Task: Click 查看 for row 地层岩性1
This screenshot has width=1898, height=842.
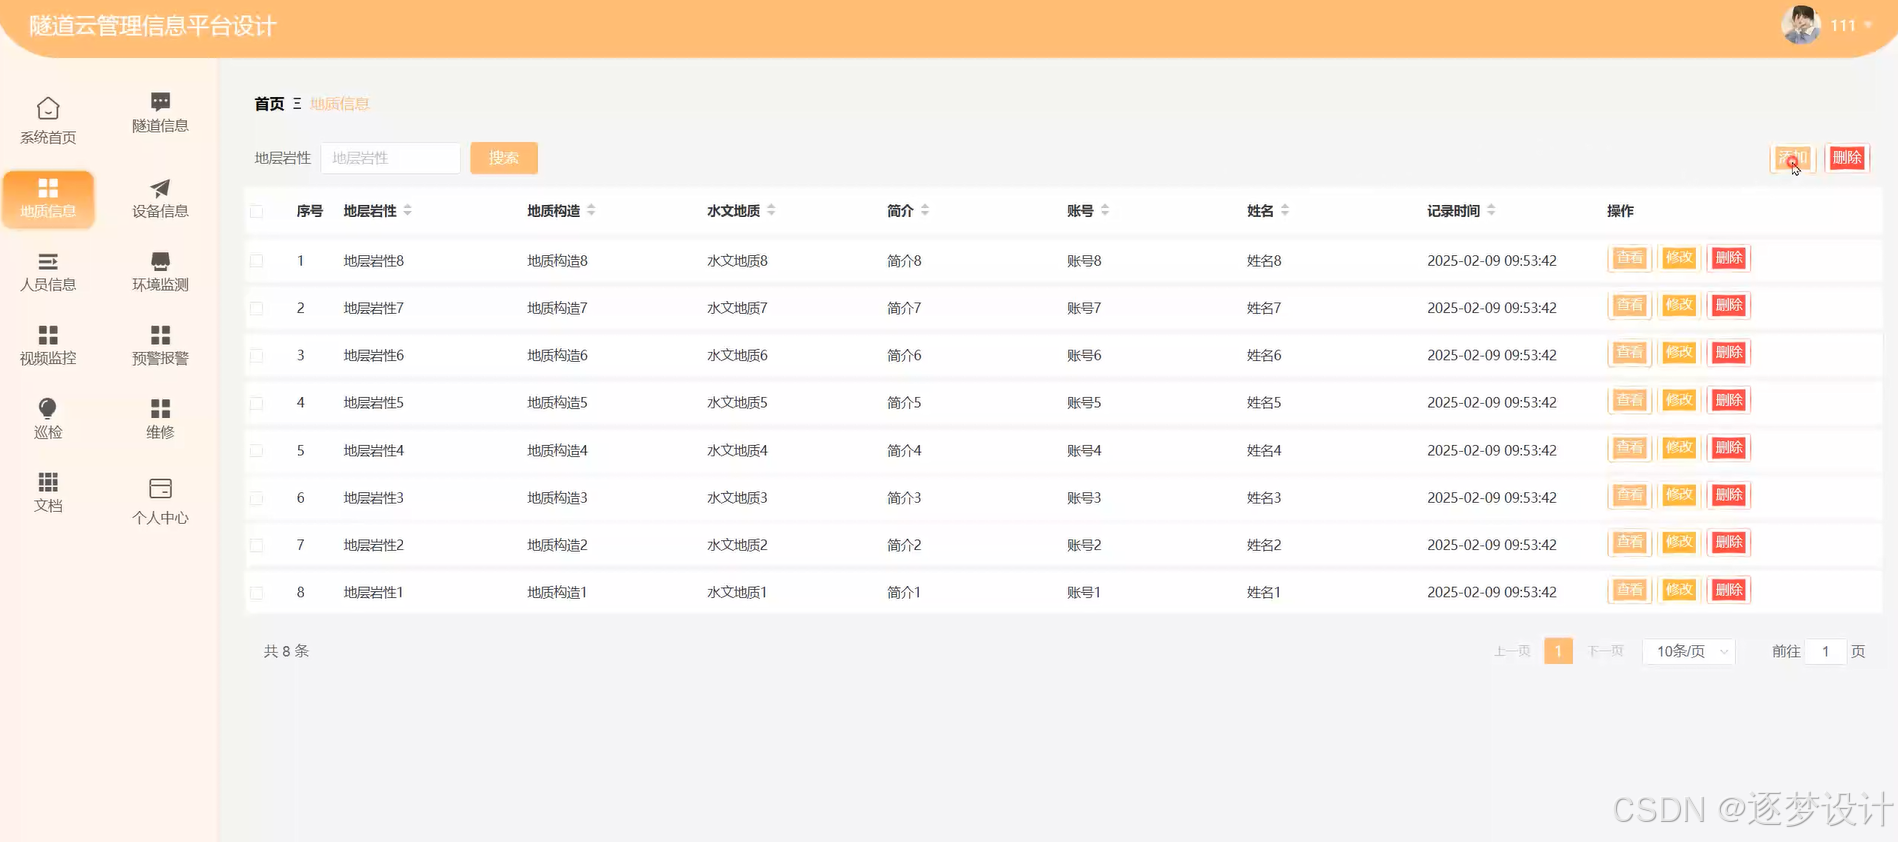Action: [1630, 590]
